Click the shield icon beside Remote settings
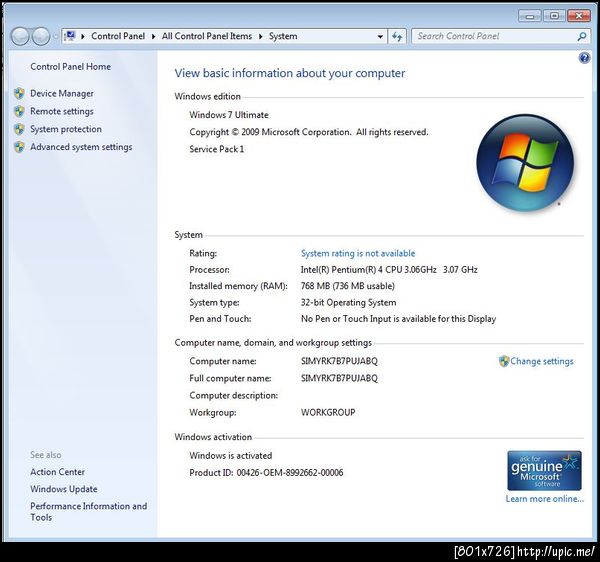Viewport: 600px width, 562px height. pyautogui.click(x=19, y=111)
